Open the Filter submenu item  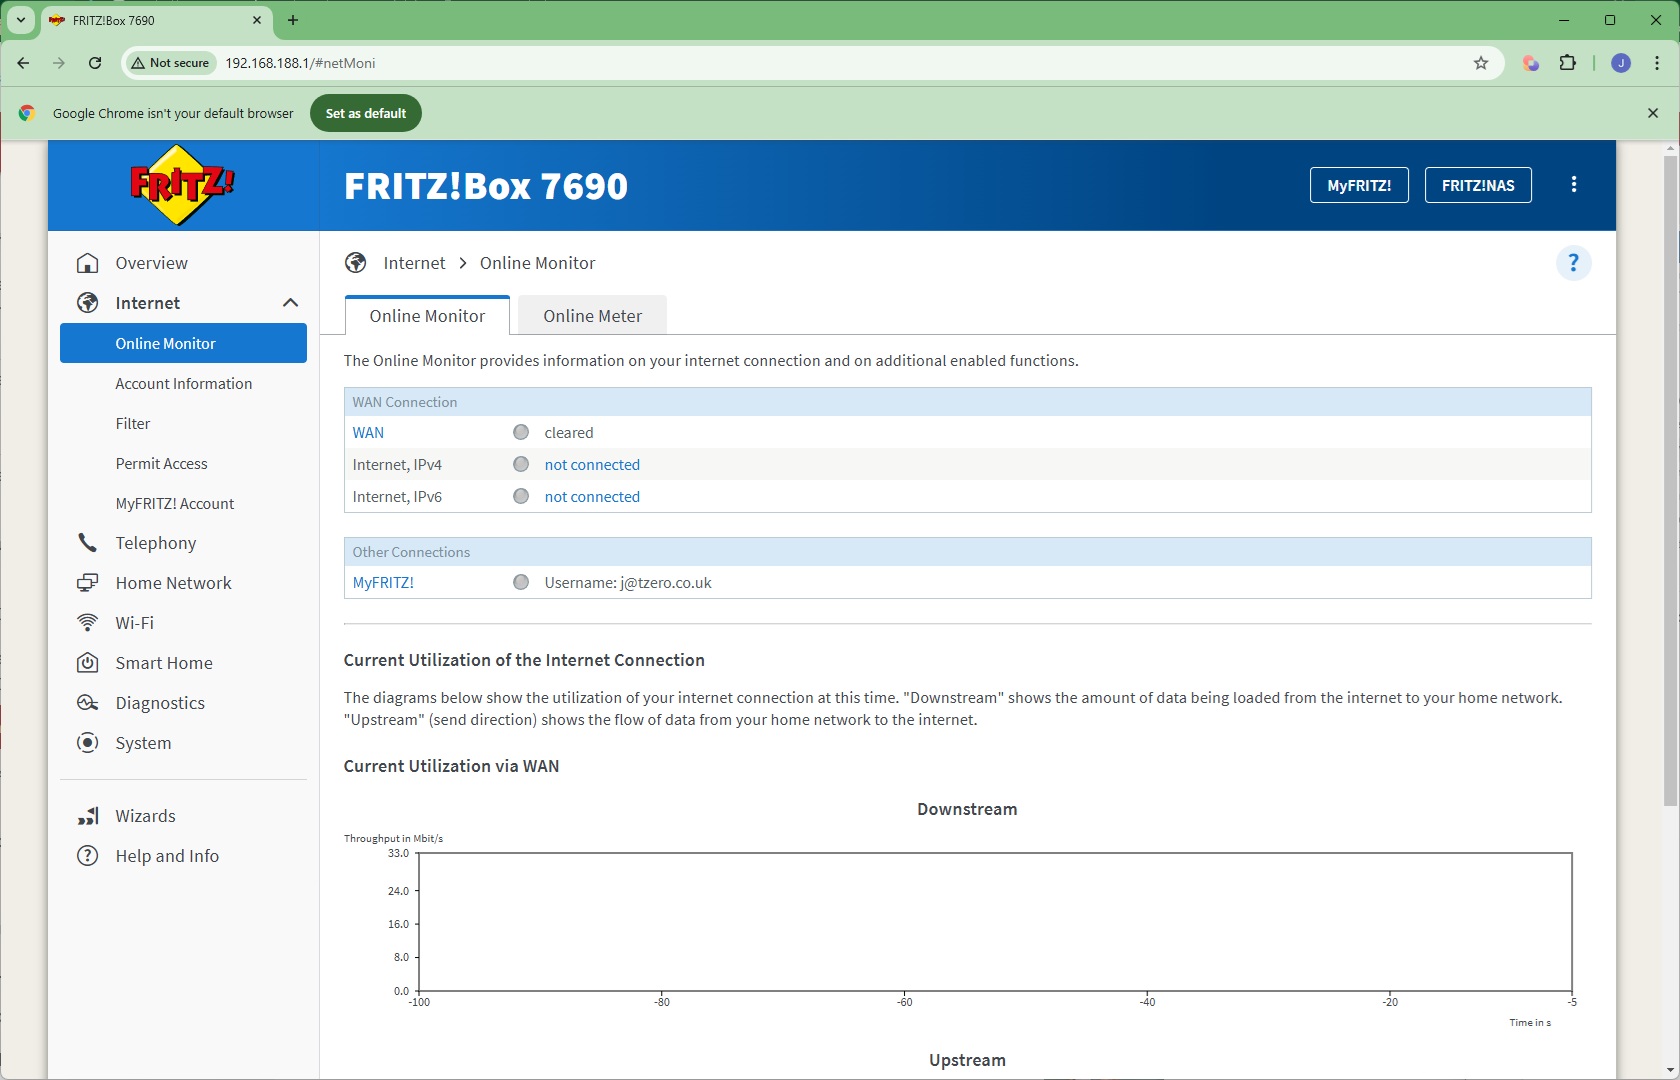click(133, 423)
